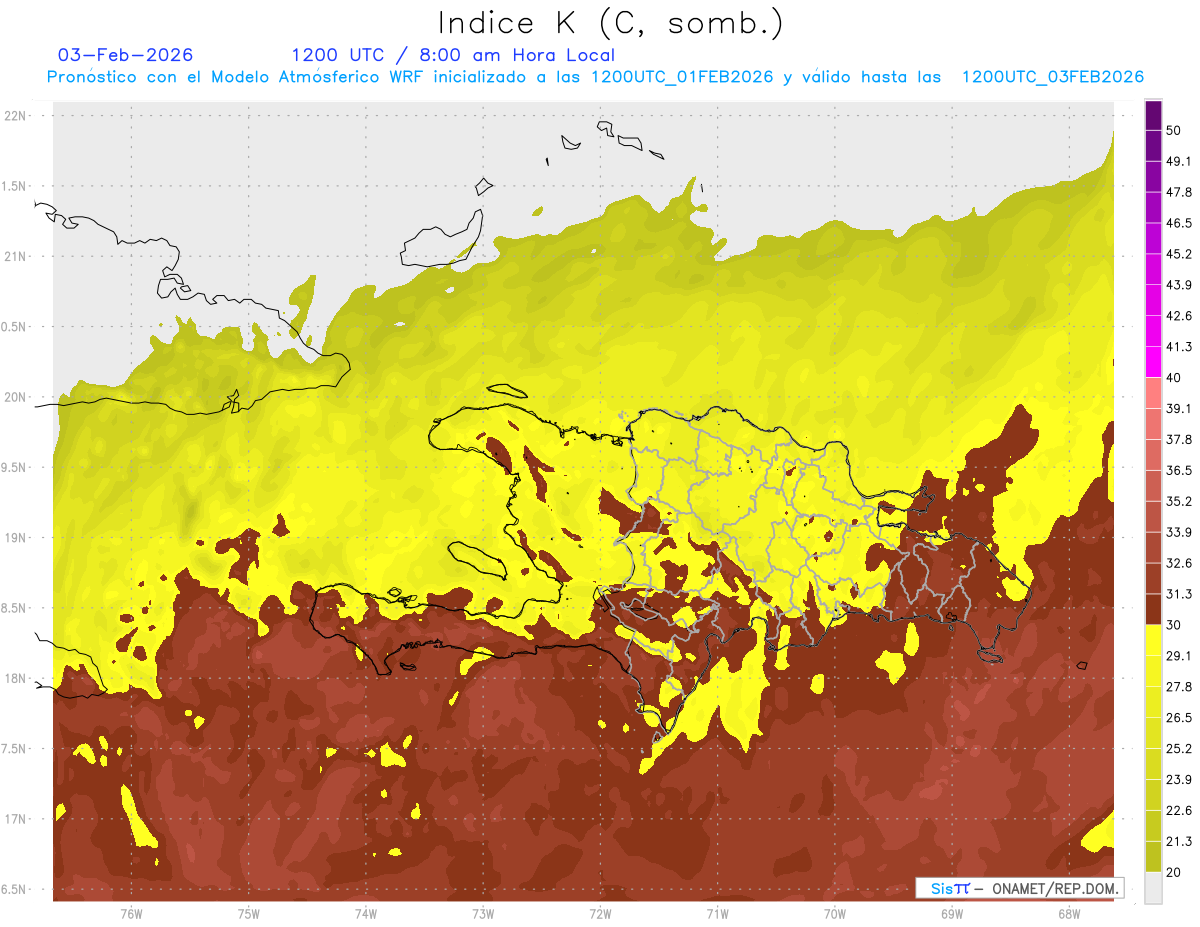Viewport: 1200px width, 927px height.
Task: Click latitude label '17N'
Action: click(16, 820)
